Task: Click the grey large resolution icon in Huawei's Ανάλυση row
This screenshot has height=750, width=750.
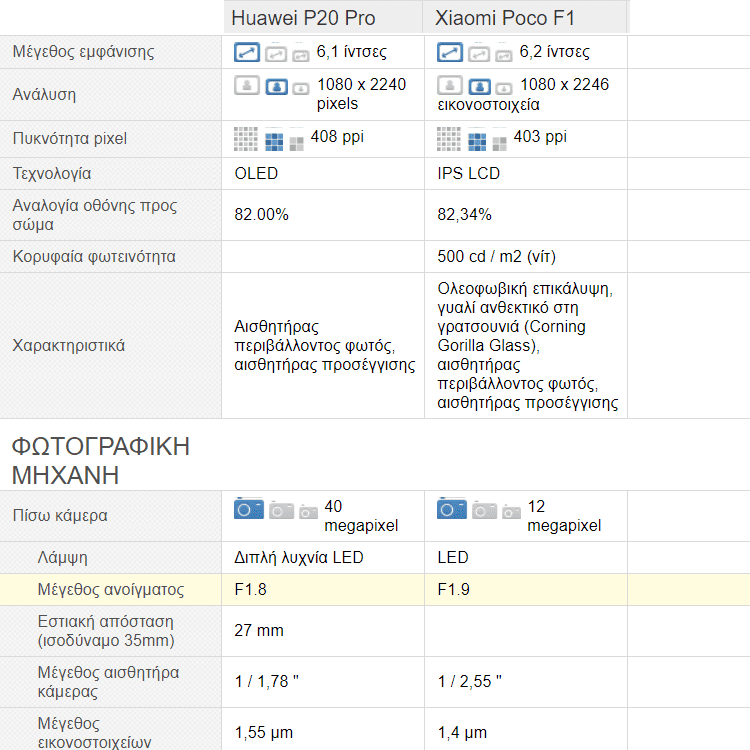Action: tap(247, 86)
